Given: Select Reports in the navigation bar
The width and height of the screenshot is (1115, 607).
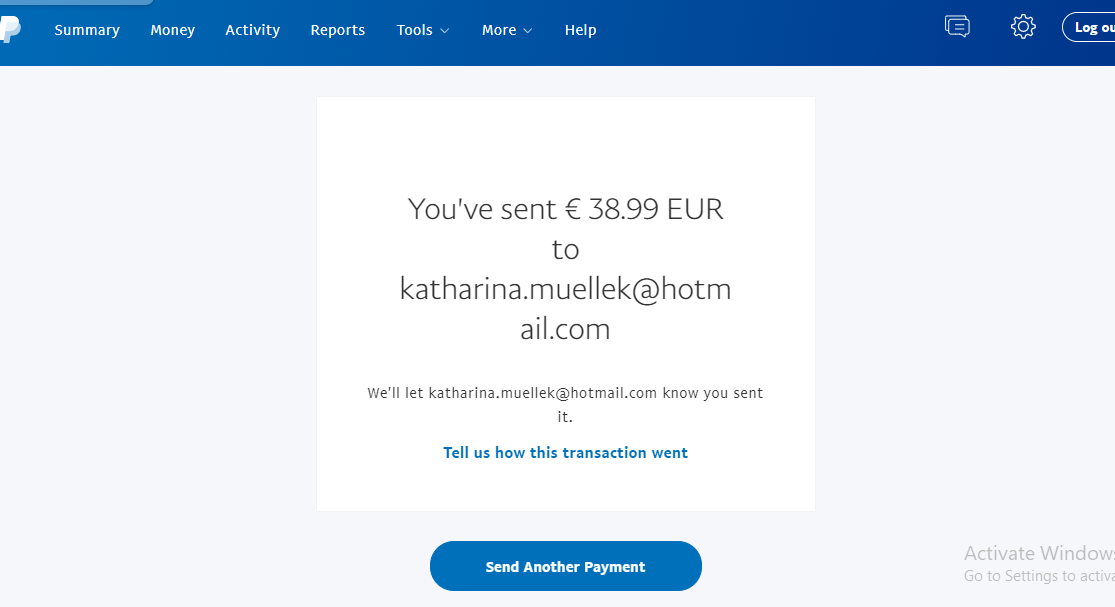Looking at the screenshot, I should [338, 30].
